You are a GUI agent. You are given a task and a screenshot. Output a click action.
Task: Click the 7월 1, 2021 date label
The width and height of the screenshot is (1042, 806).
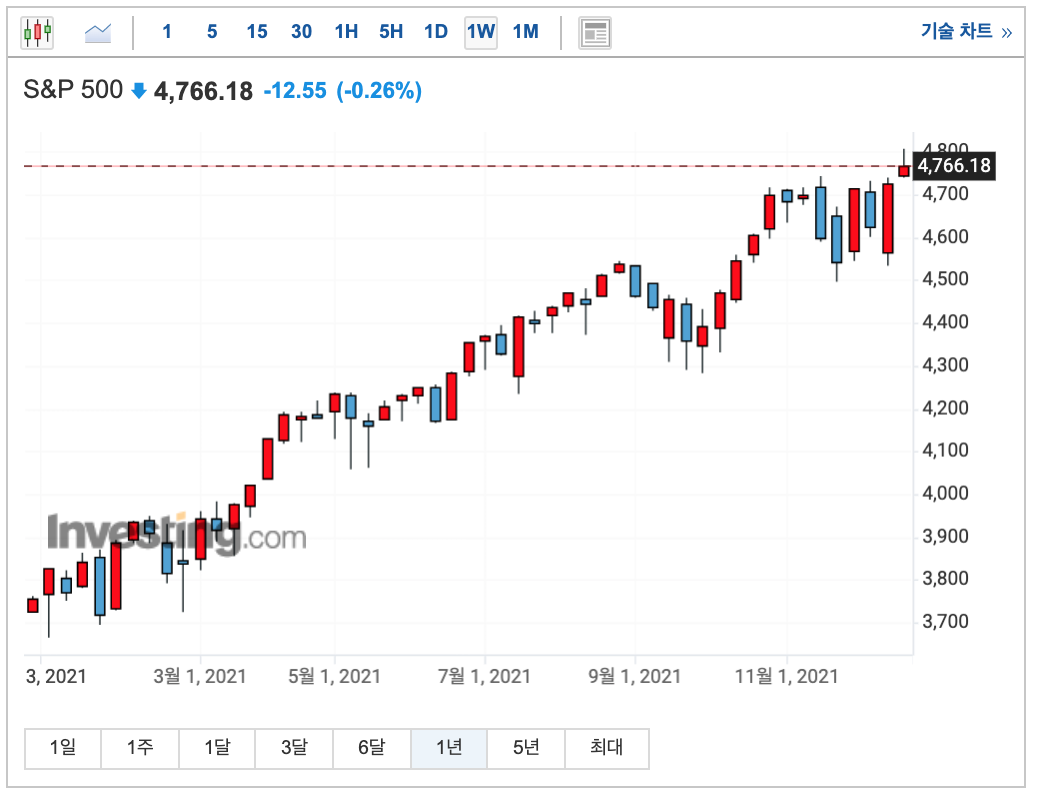click(484, 676)
